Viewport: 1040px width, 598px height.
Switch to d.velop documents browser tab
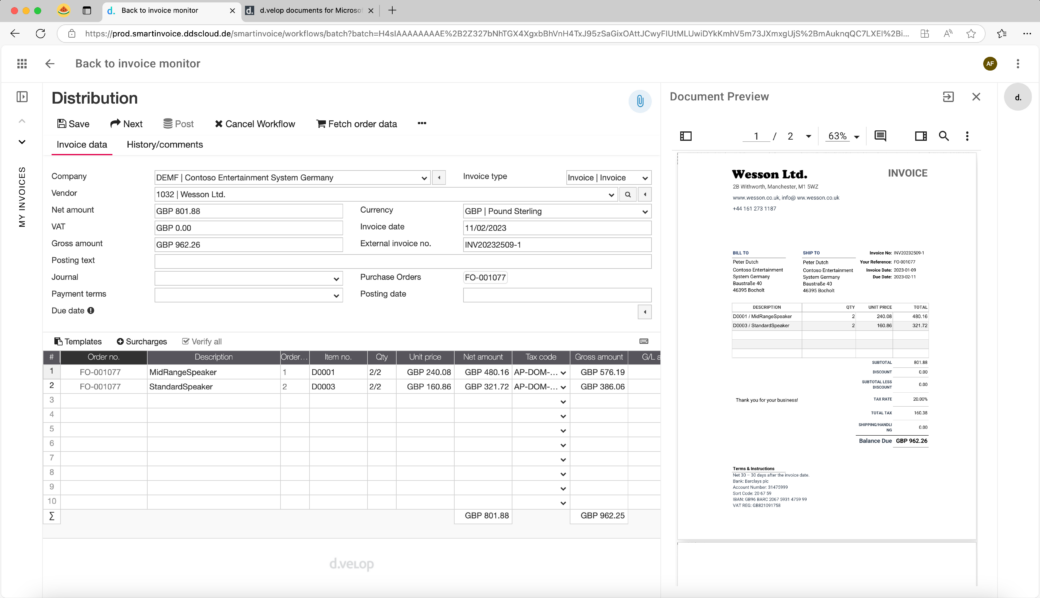click(x=310, y=11)
